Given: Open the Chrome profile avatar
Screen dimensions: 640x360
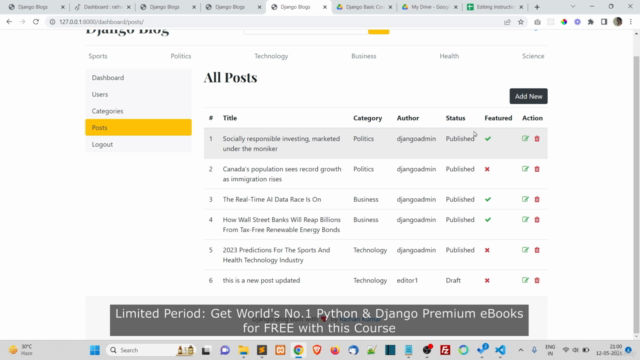Looking at the screenshot, I should coord(618,22).
